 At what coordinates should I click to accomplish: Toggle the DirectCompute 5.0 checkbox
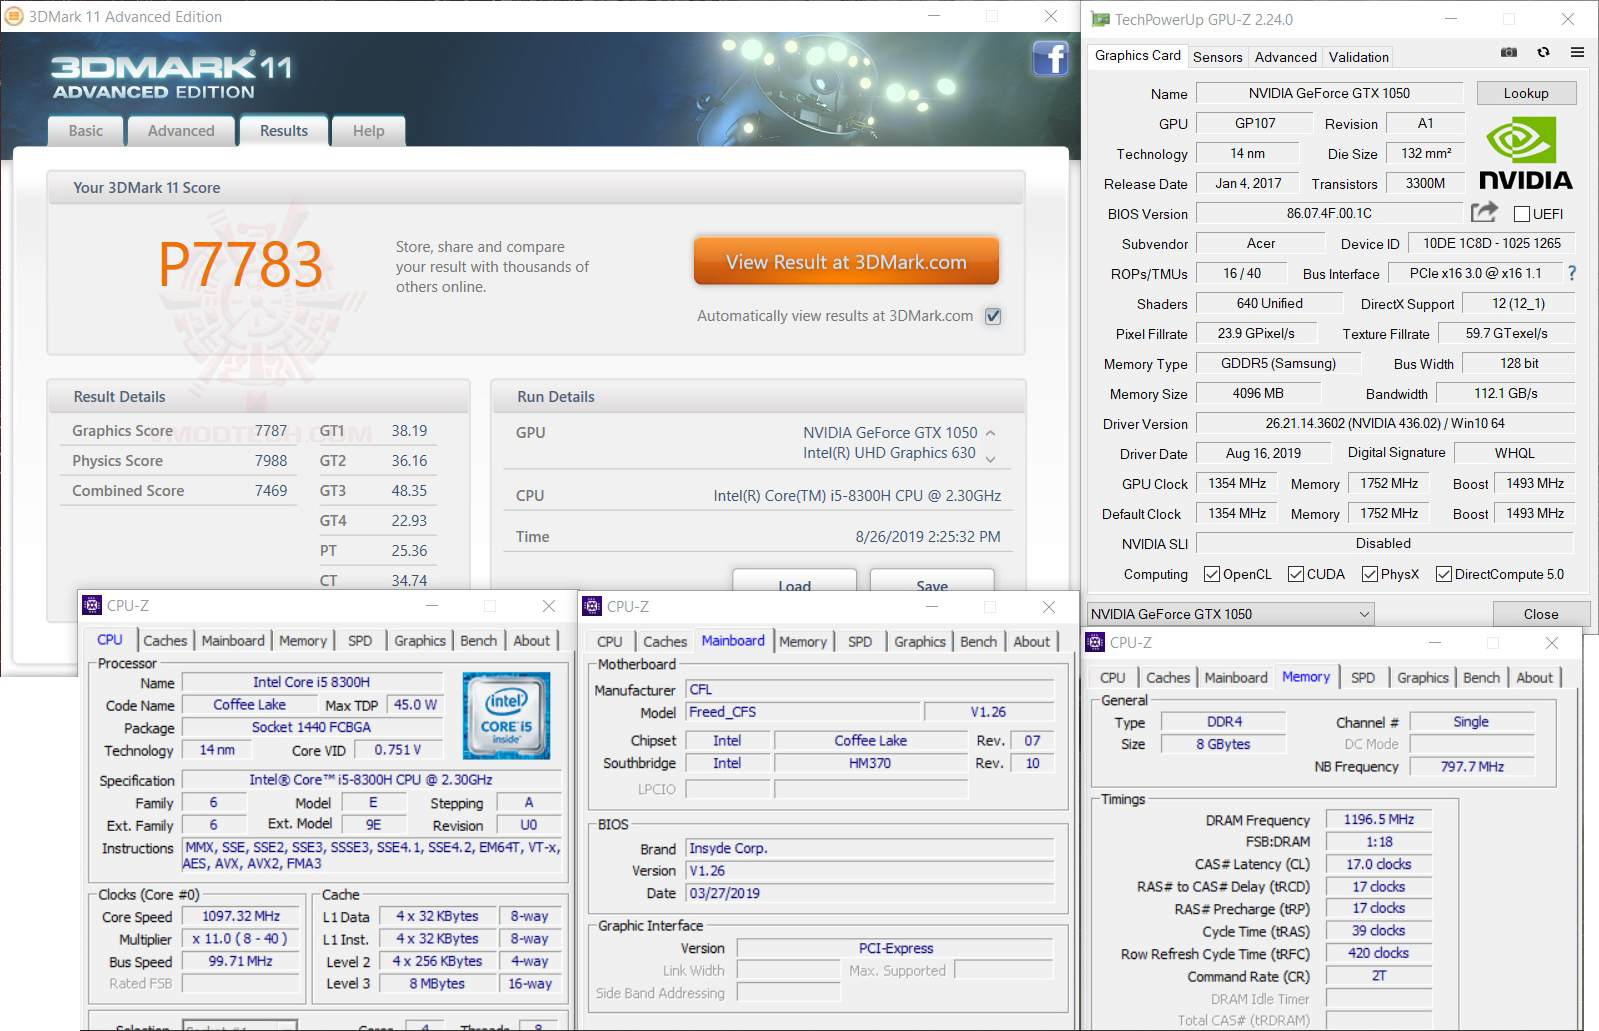tap(1444, 574)
